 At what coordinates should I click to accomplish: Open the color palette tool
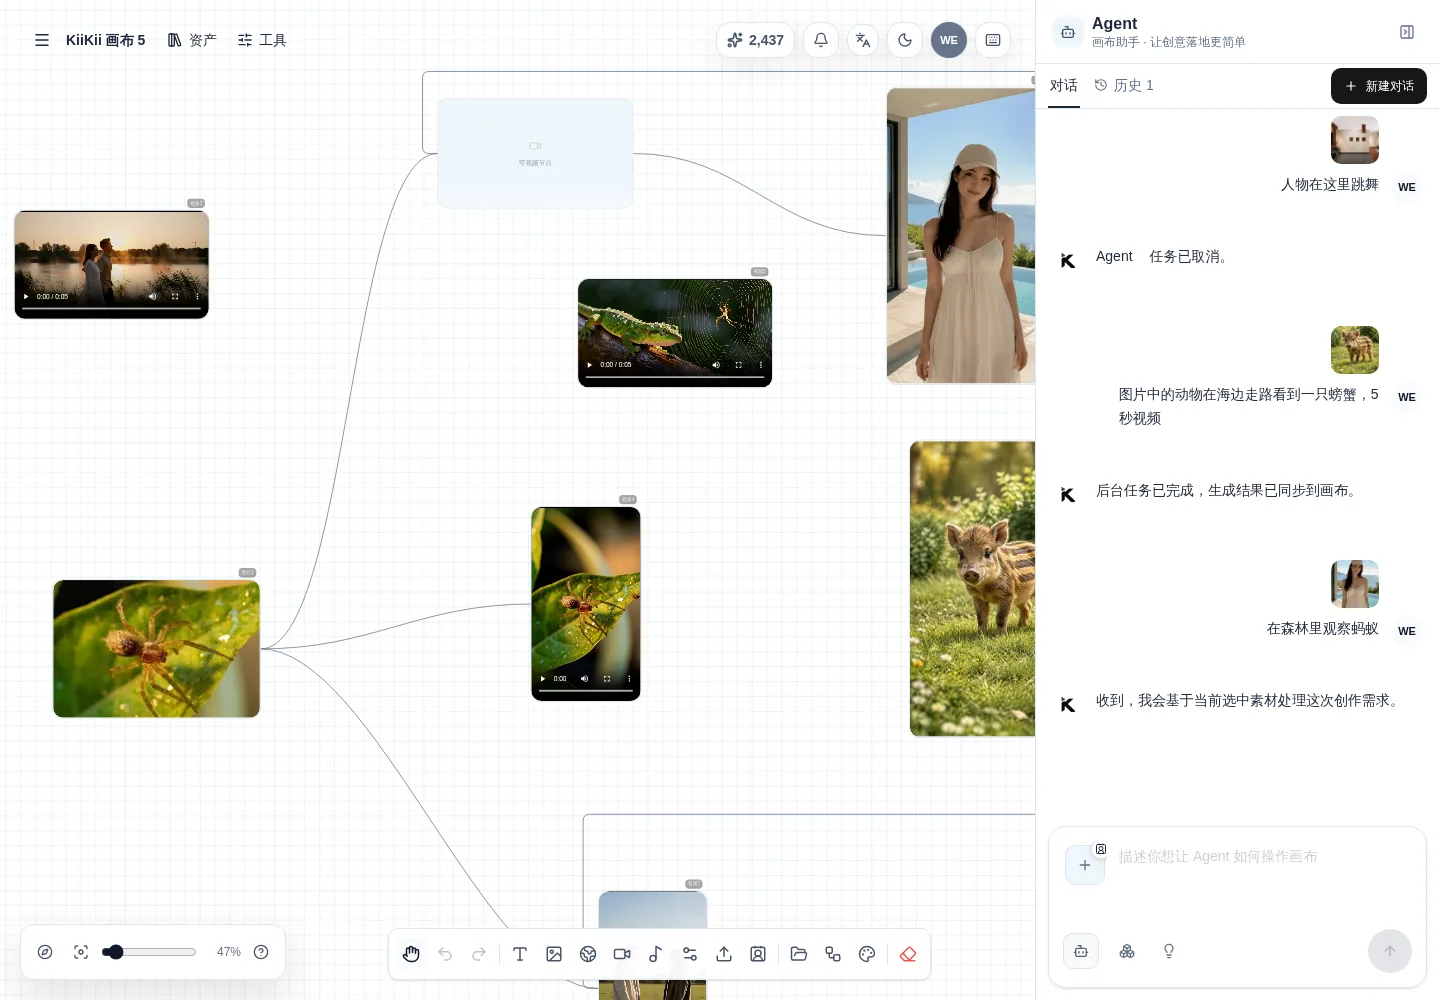click(867, 954)
